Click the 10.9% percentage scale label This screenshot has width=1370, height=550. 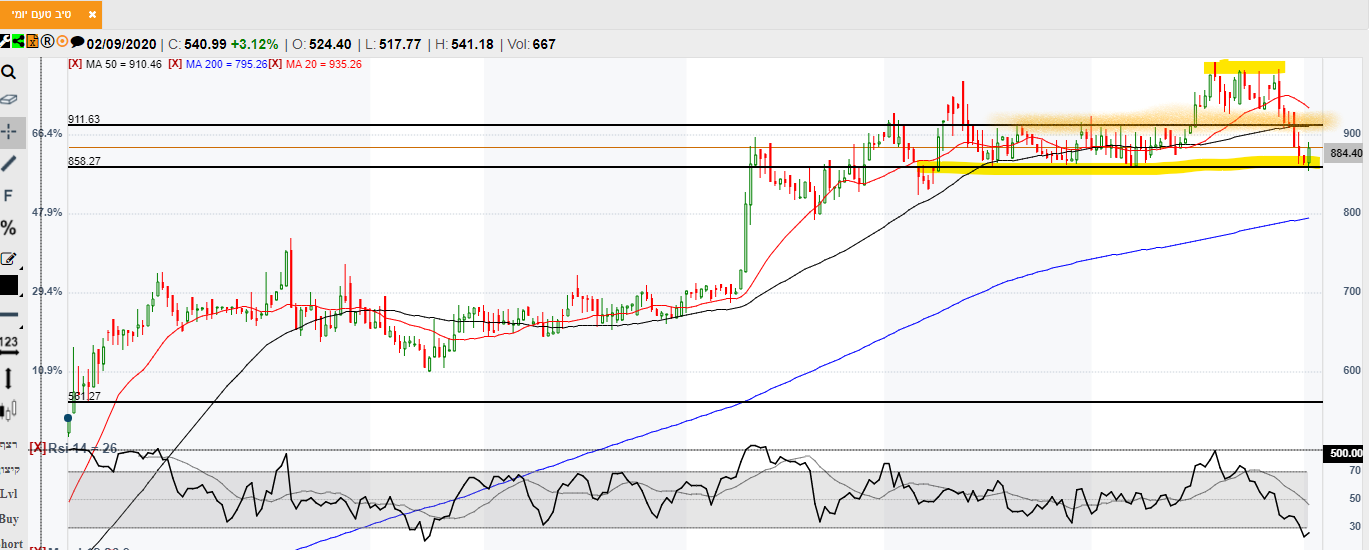click(x=49, y=370)
